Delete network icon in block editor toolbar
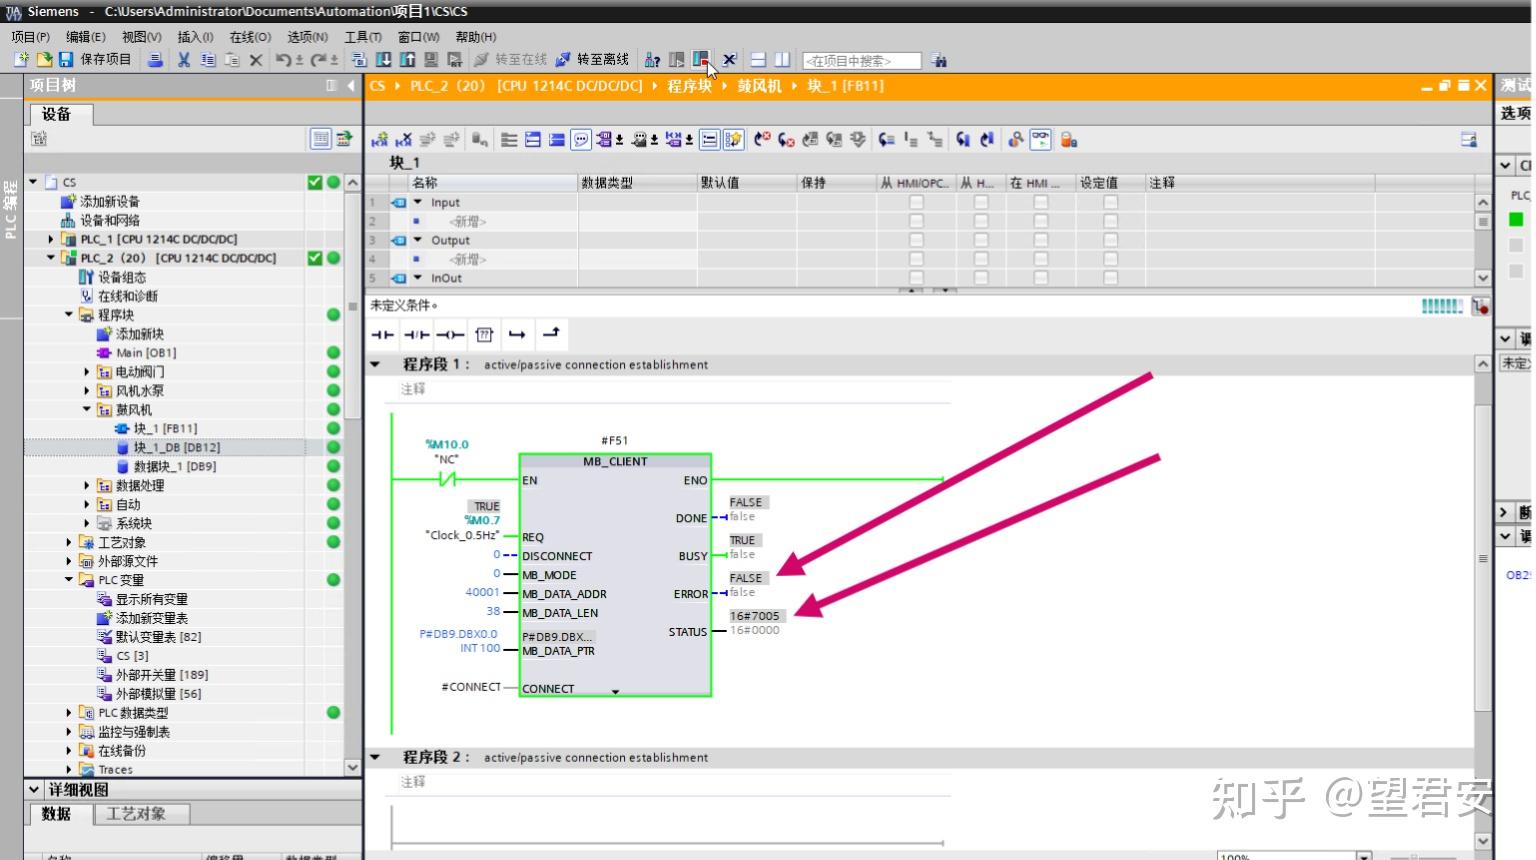 403,140
